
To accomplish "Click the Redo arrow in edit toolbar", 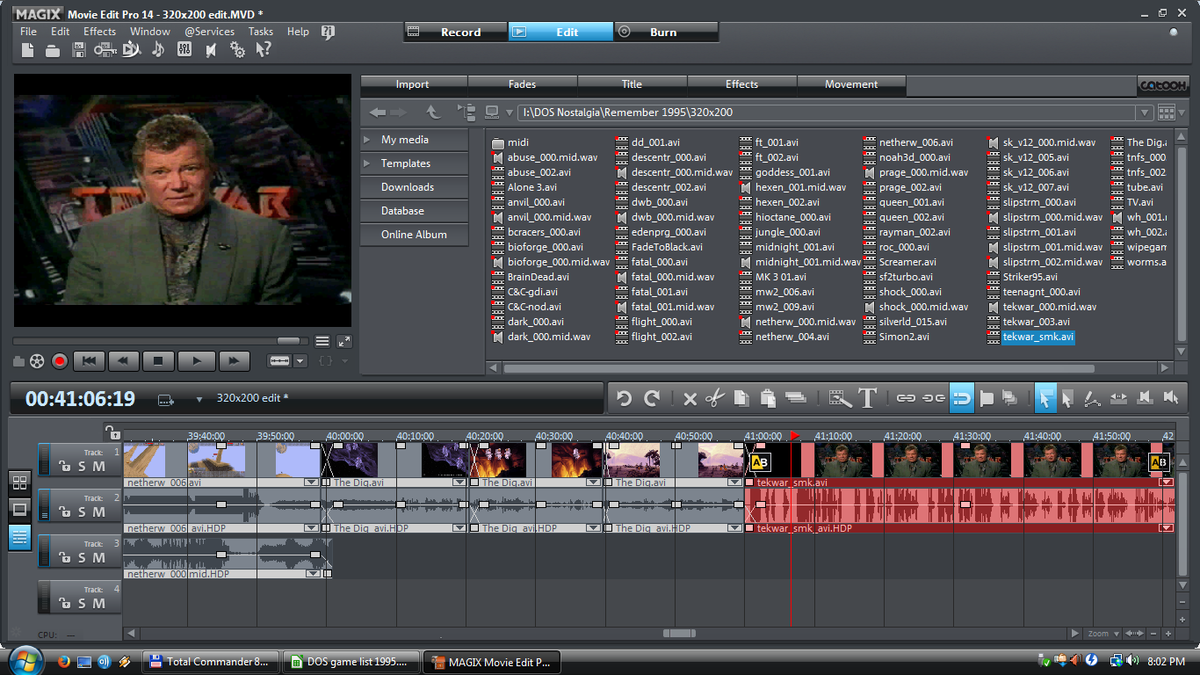I will [651, 398].
